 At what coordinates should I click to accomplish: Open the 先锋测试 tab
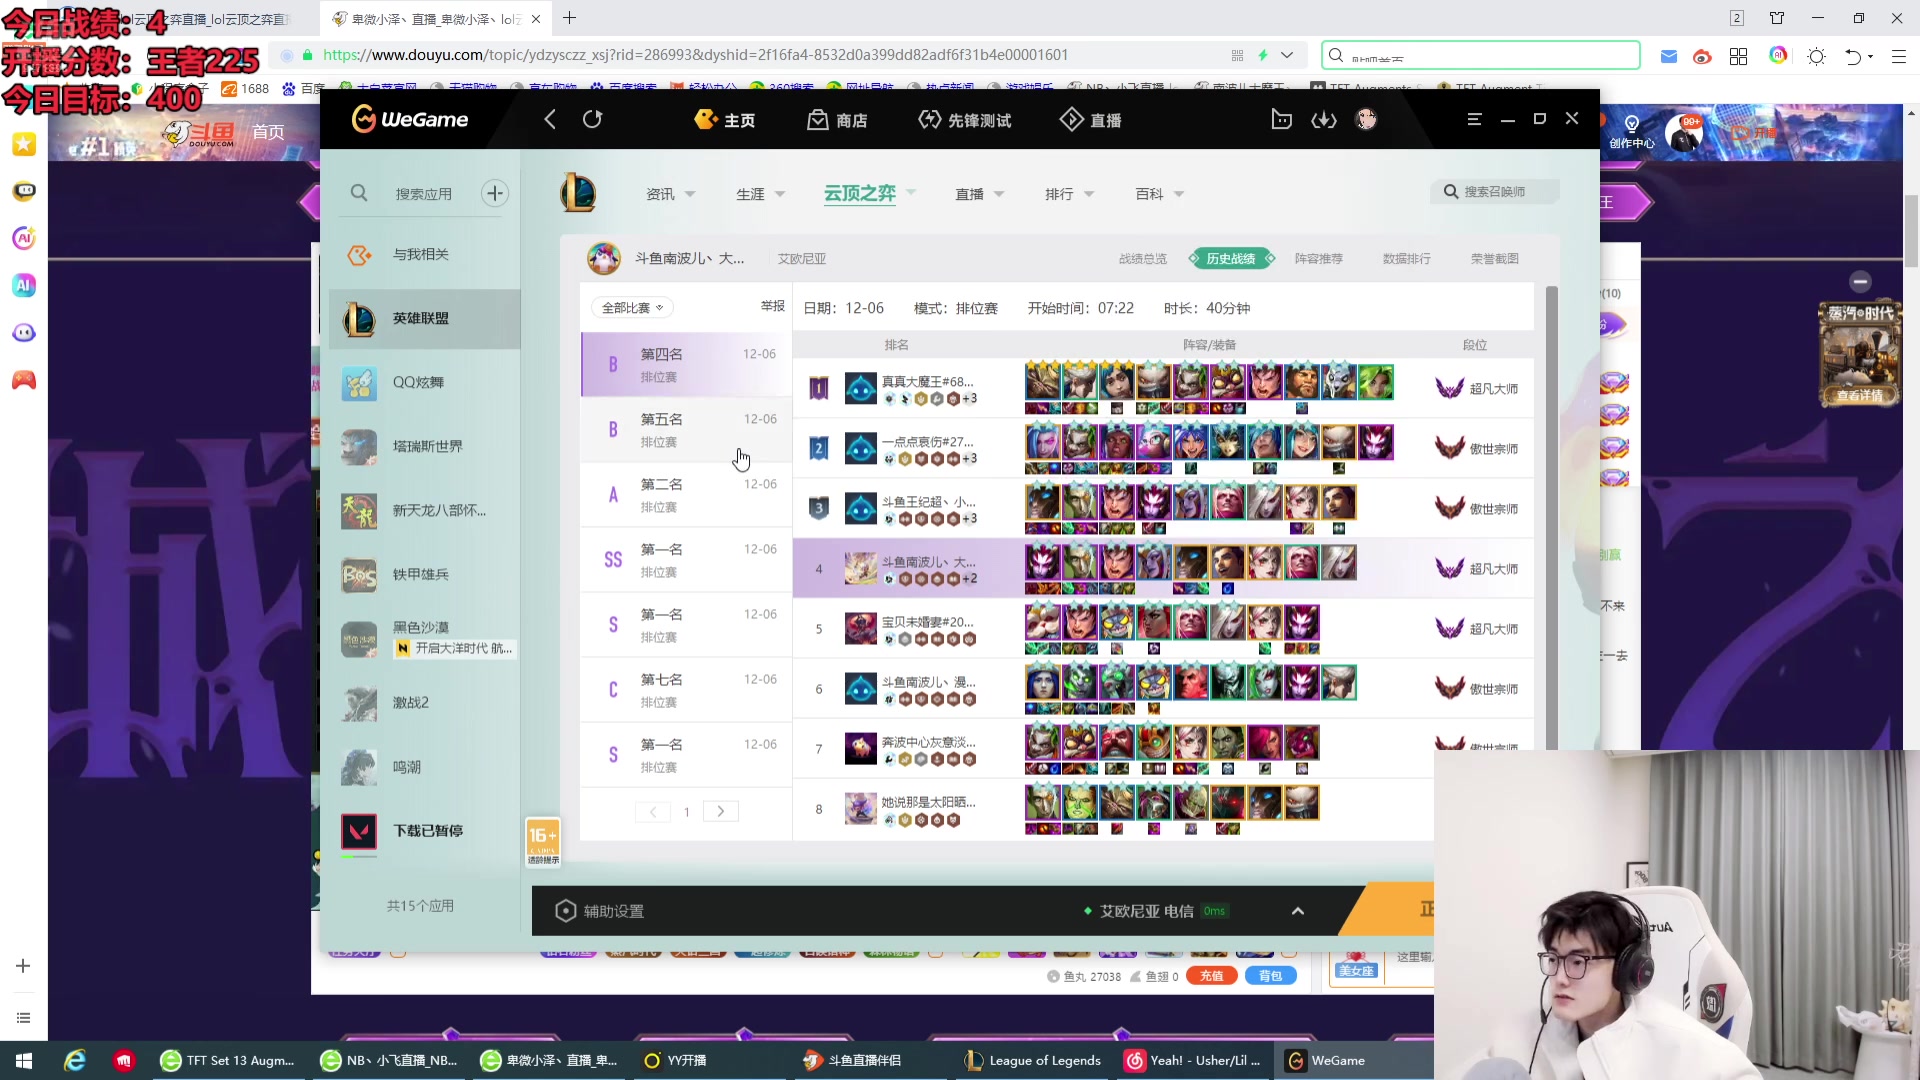click(x=965, y=120)
